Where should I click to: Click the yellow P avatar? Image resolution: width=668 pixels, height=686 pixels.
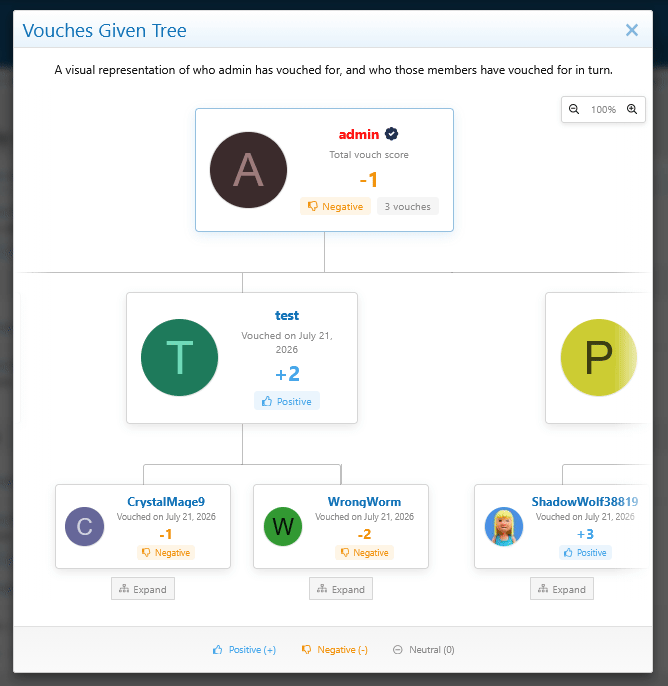598,357
